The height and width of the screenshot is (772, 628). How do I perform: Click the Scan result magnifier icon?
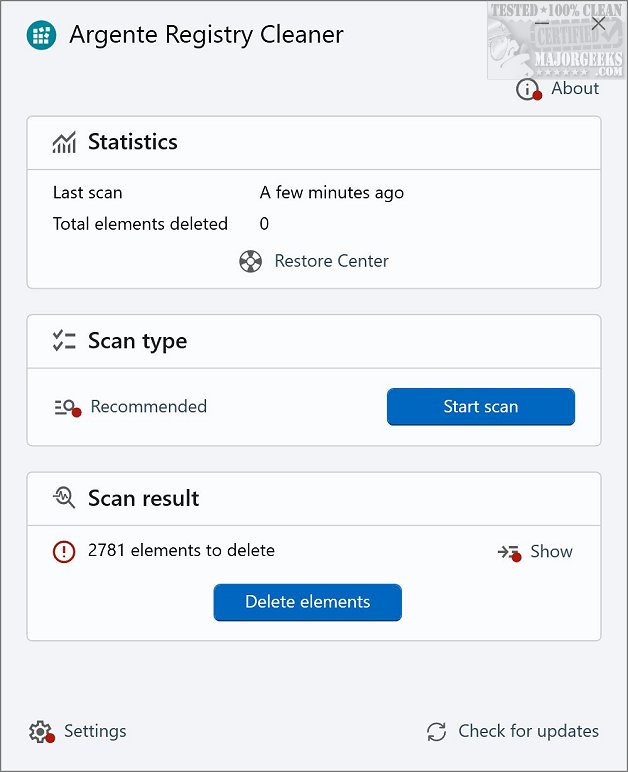[64, 499]
